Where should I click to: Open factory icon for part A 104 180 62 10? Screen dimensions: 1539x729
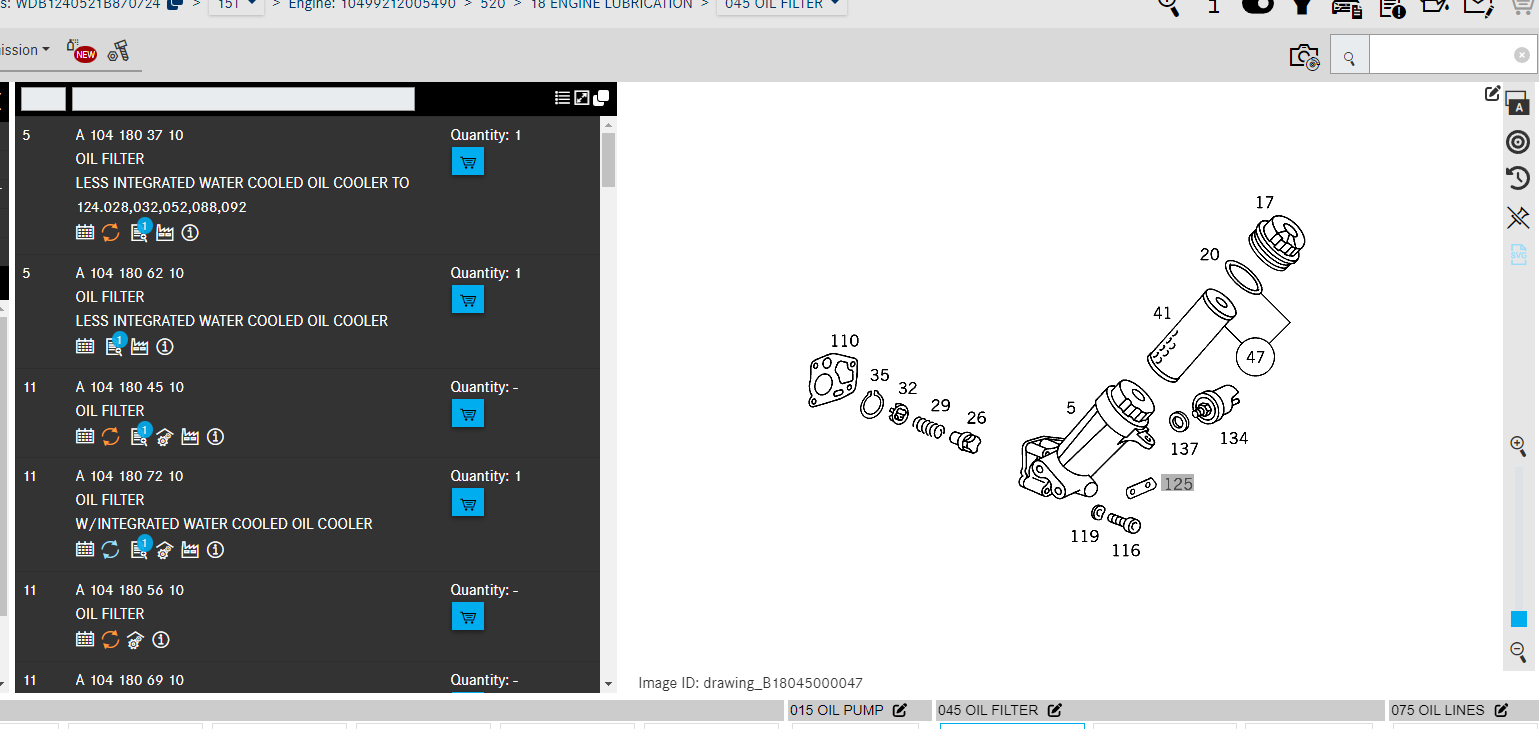(140, 346)
